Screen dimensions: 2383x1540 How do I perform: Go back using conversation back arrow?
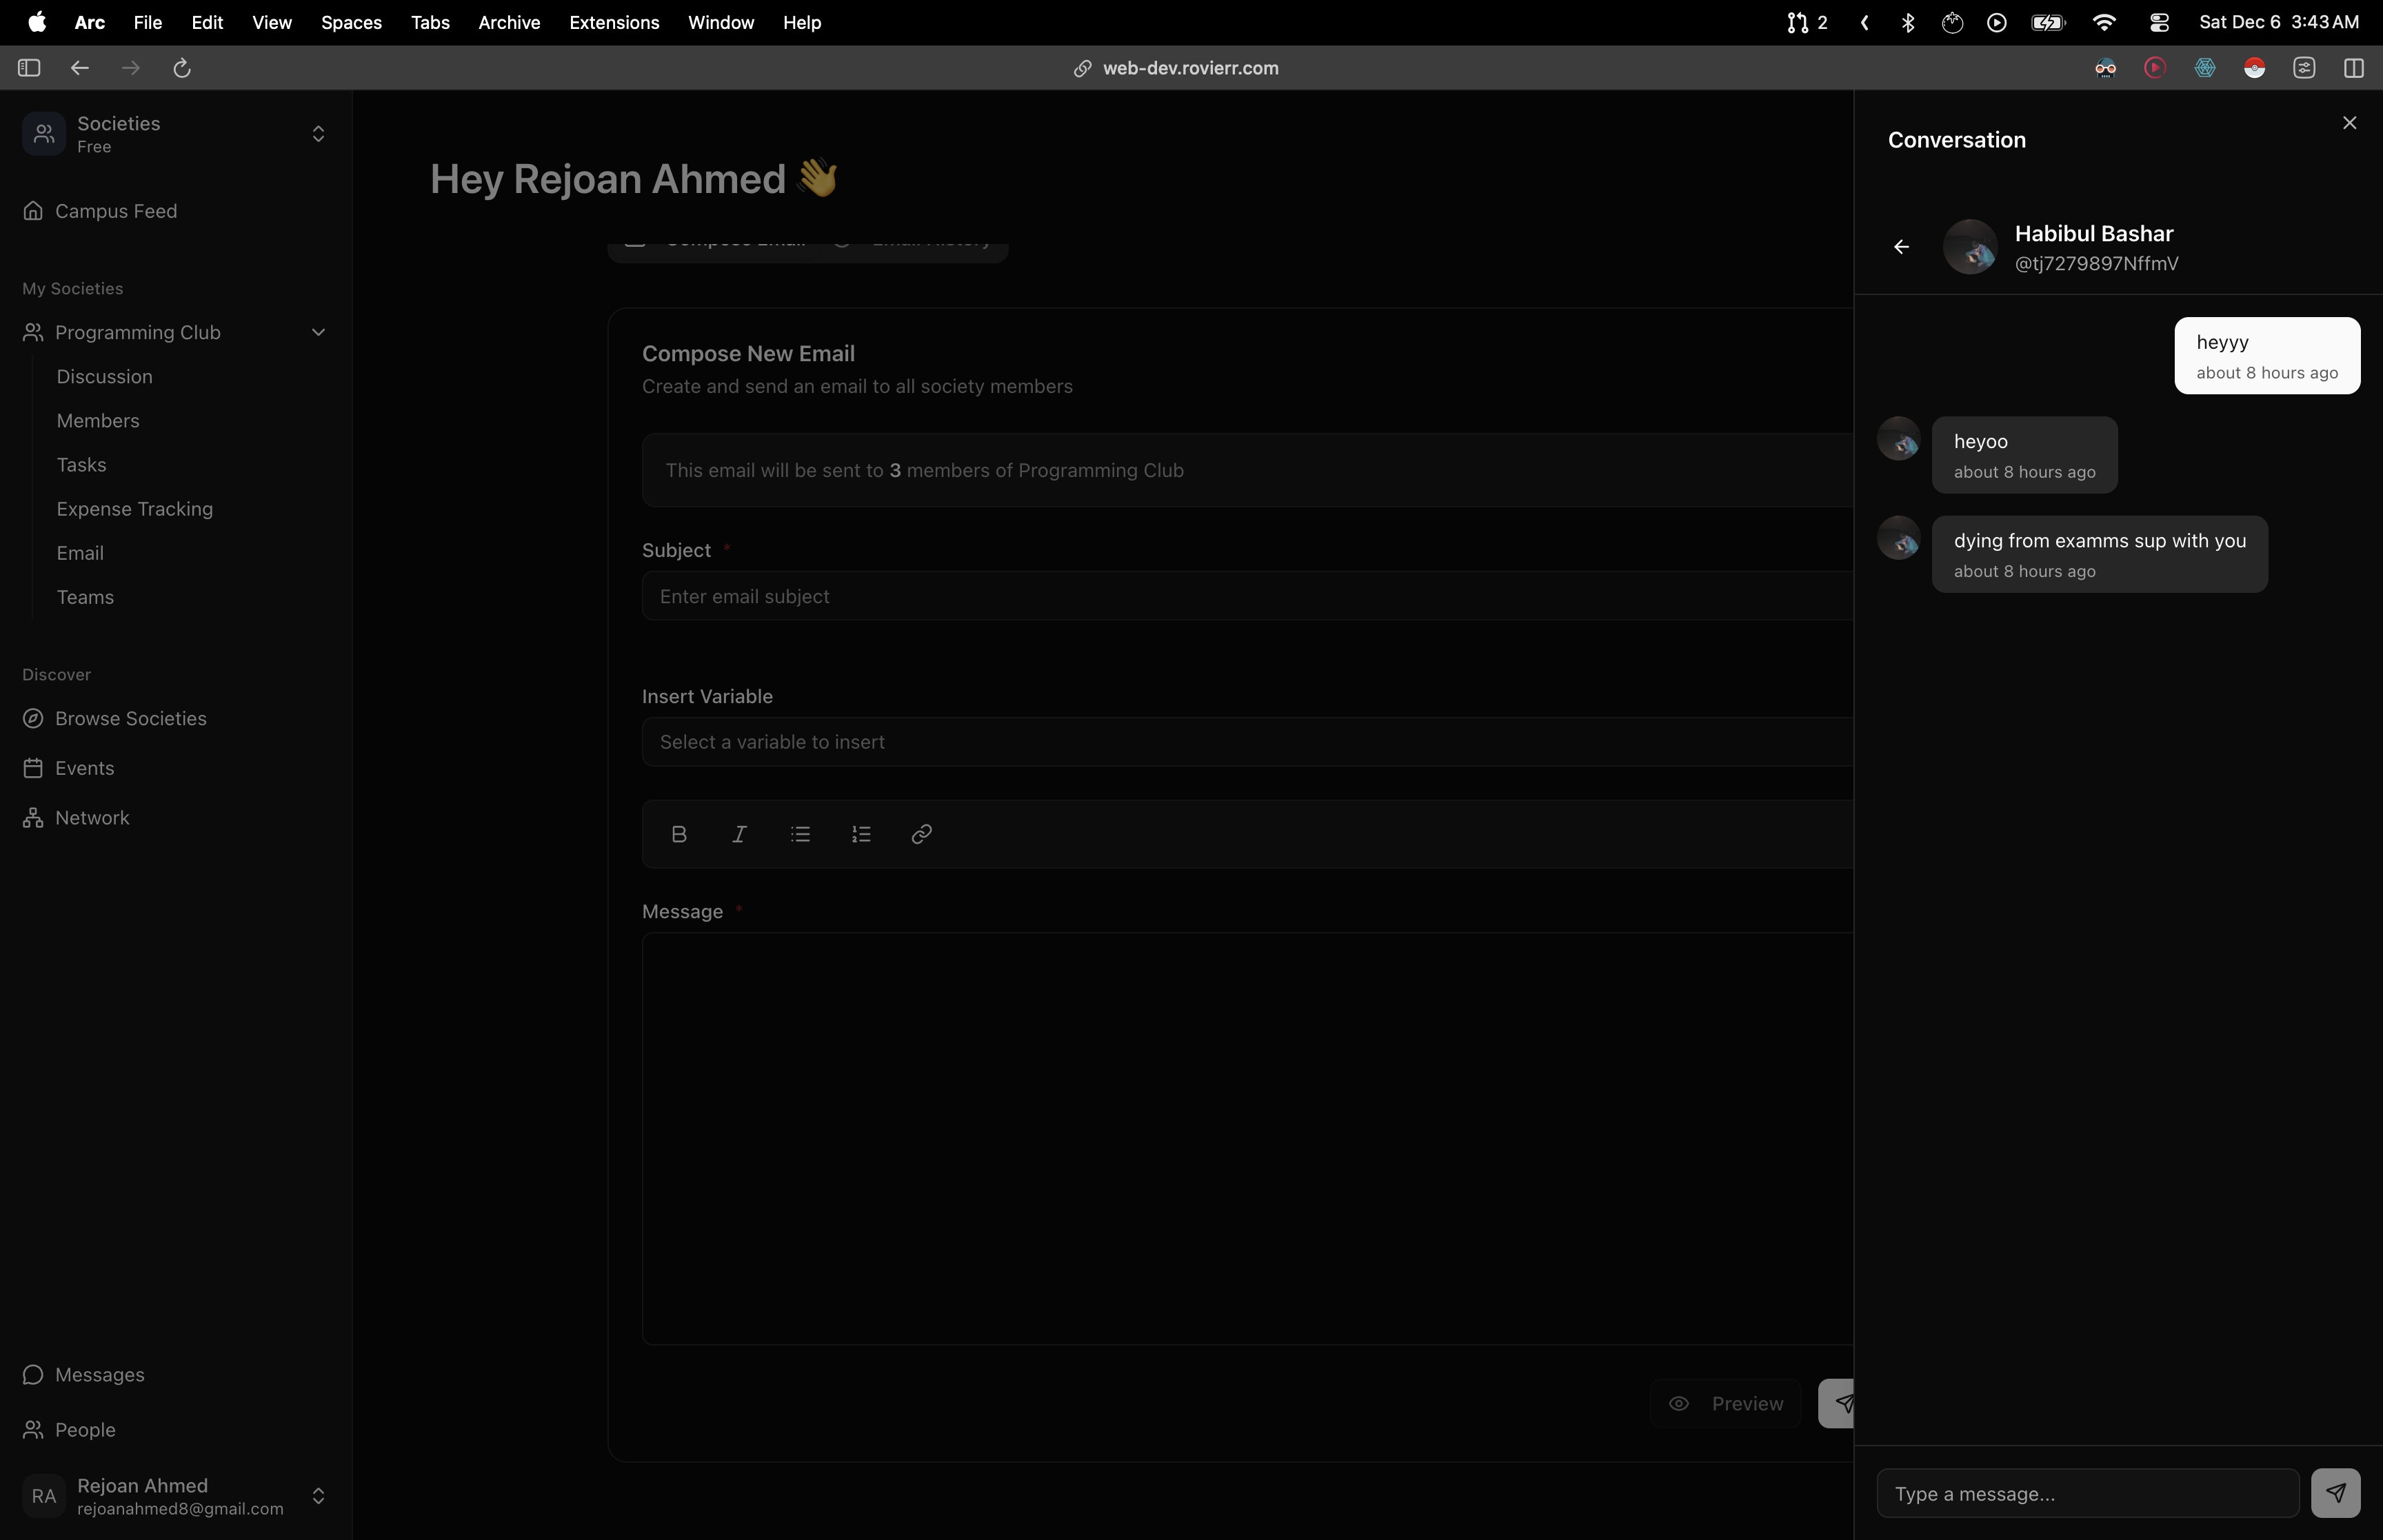click(x=1901, y=247)
